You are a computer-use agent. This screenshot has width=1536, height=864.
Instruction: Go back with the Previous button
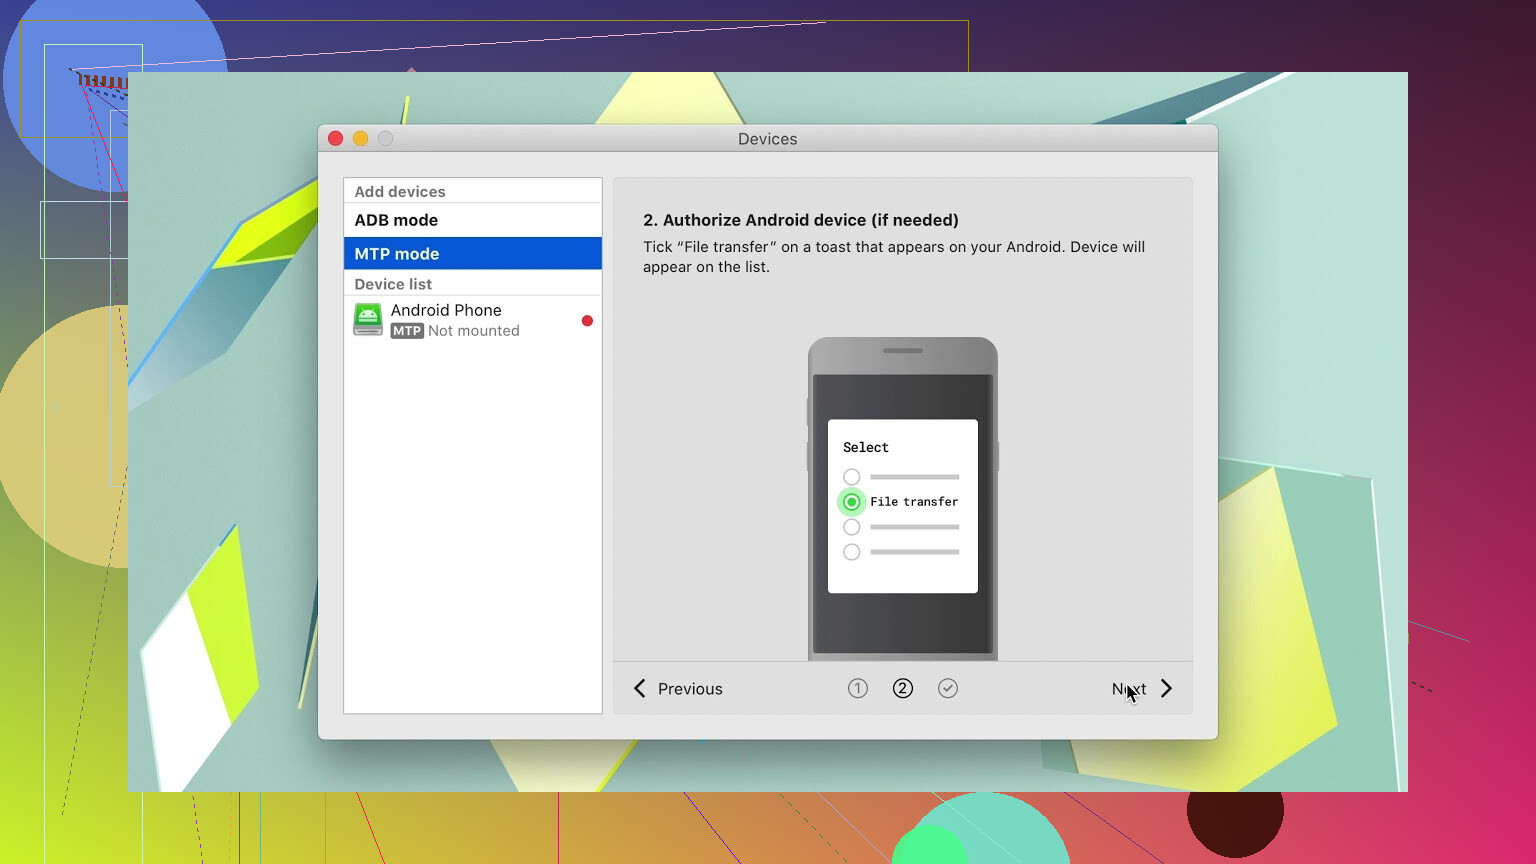point(678,689)
